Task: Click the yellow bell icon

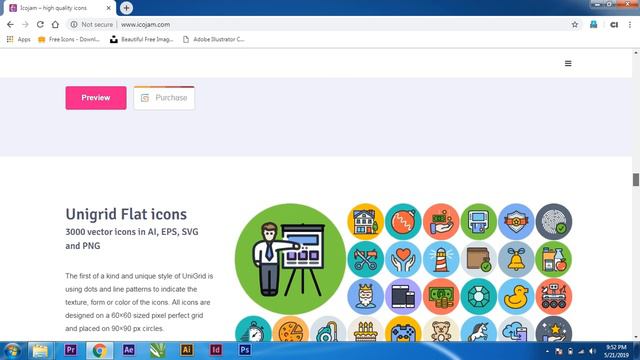Action: click(x=516, y=259)
